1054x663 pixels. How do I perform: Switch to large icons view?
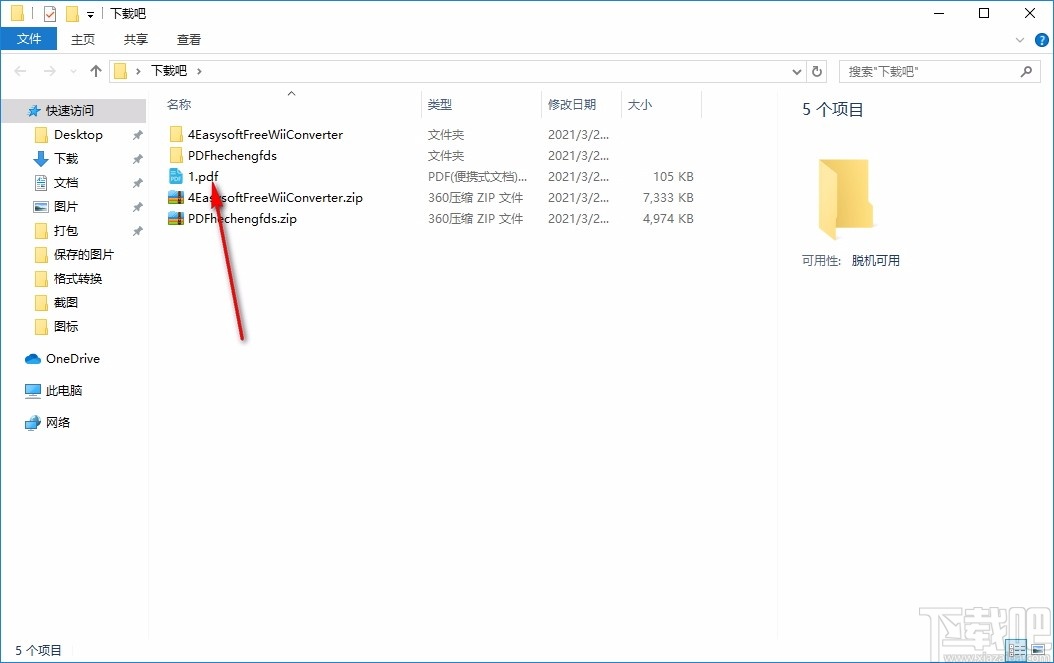pyautogui.click(x=1037, y=650)
